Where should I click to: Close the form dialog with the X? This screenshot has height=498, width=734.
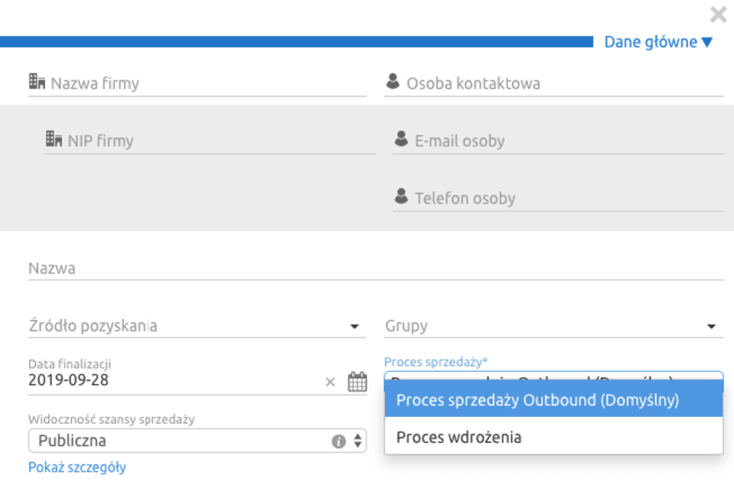(718, 15)
